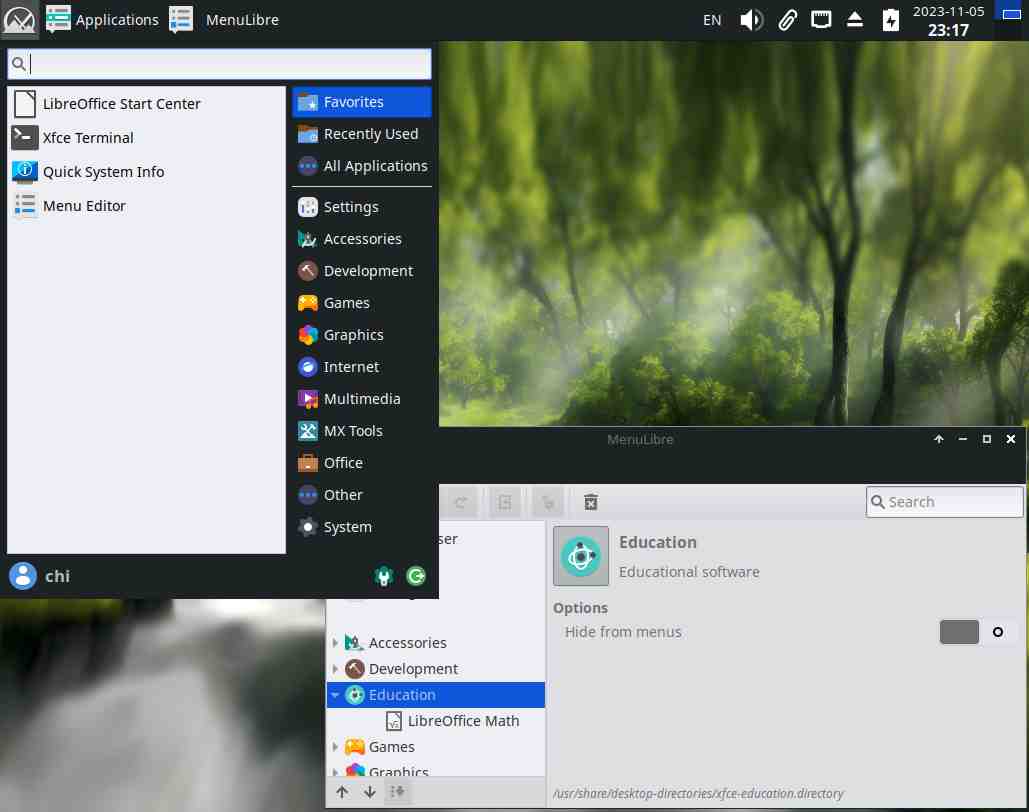Click the redo arrow in MenuLibre toolbar
Screen dimensions: 1029x812
[461, 503]
